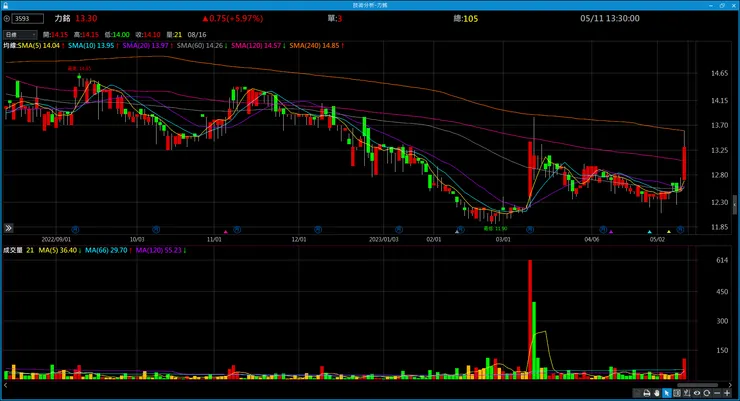740x401 pixels.
Task: Click the SMA(60) 14.26 indicator label
Action: pyautogui.click(x=202, y=46)
